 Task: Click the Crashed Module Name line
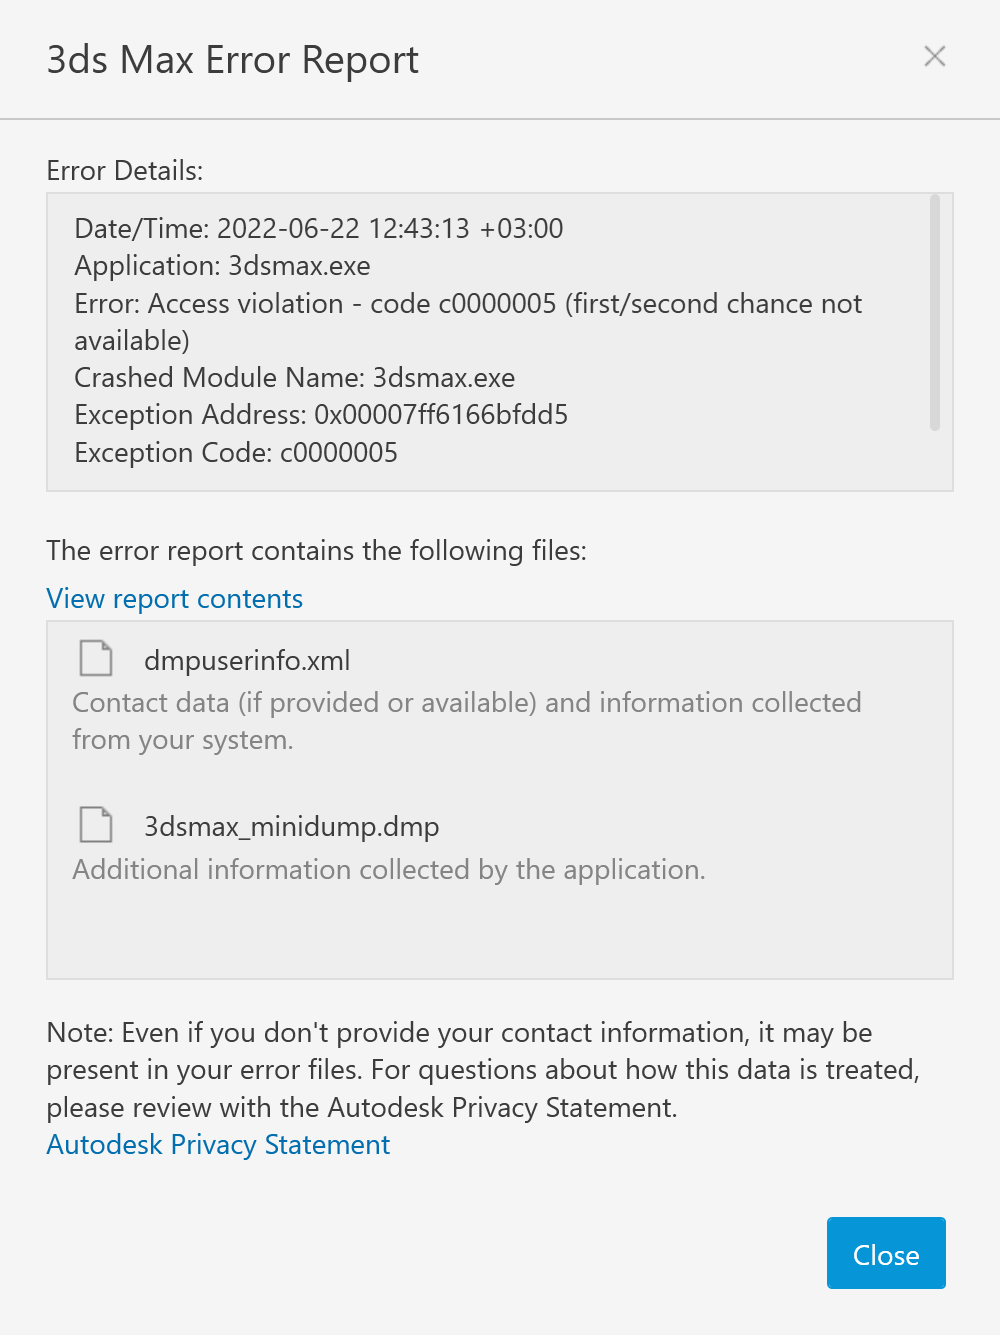[x=294, y=378]
